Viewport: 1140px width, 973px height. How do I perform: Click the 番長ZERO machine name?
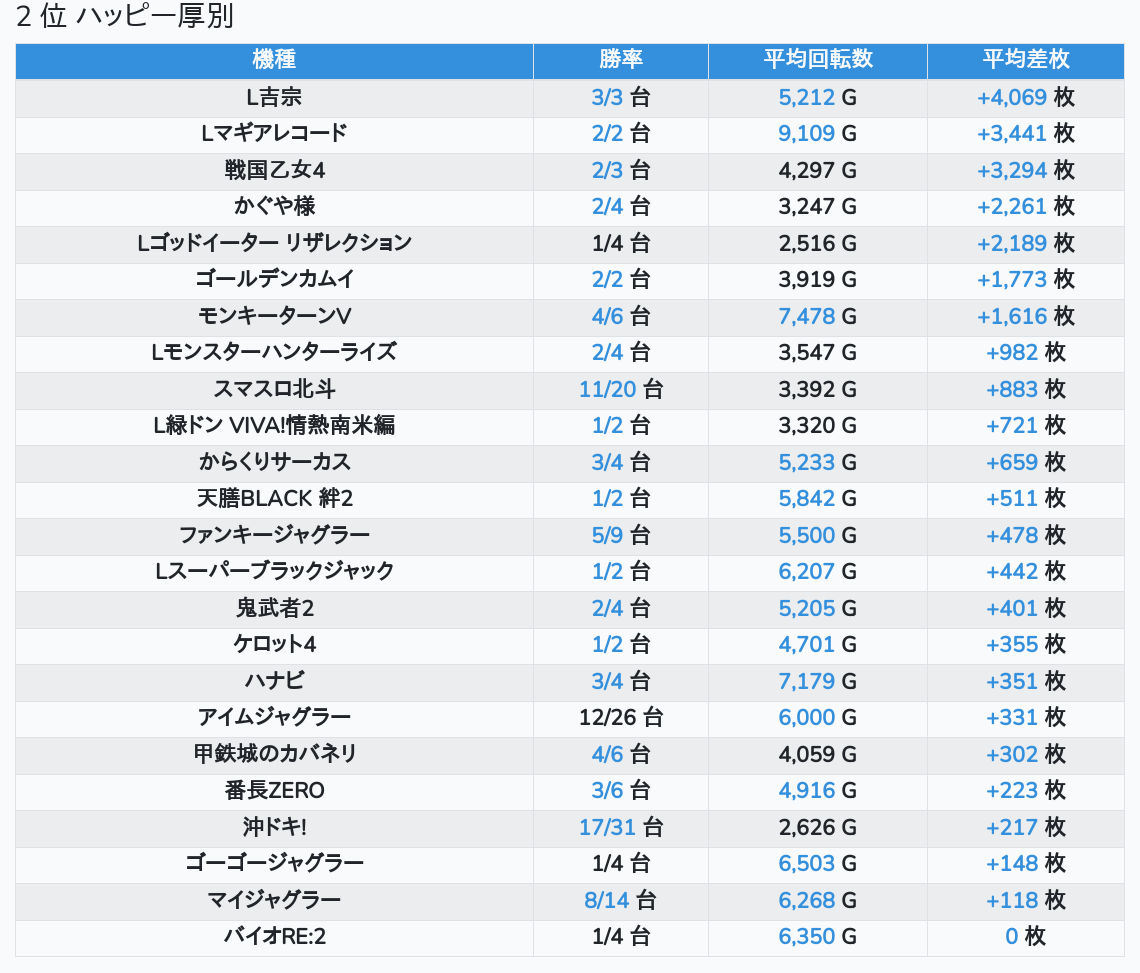[x=274, y=790]
